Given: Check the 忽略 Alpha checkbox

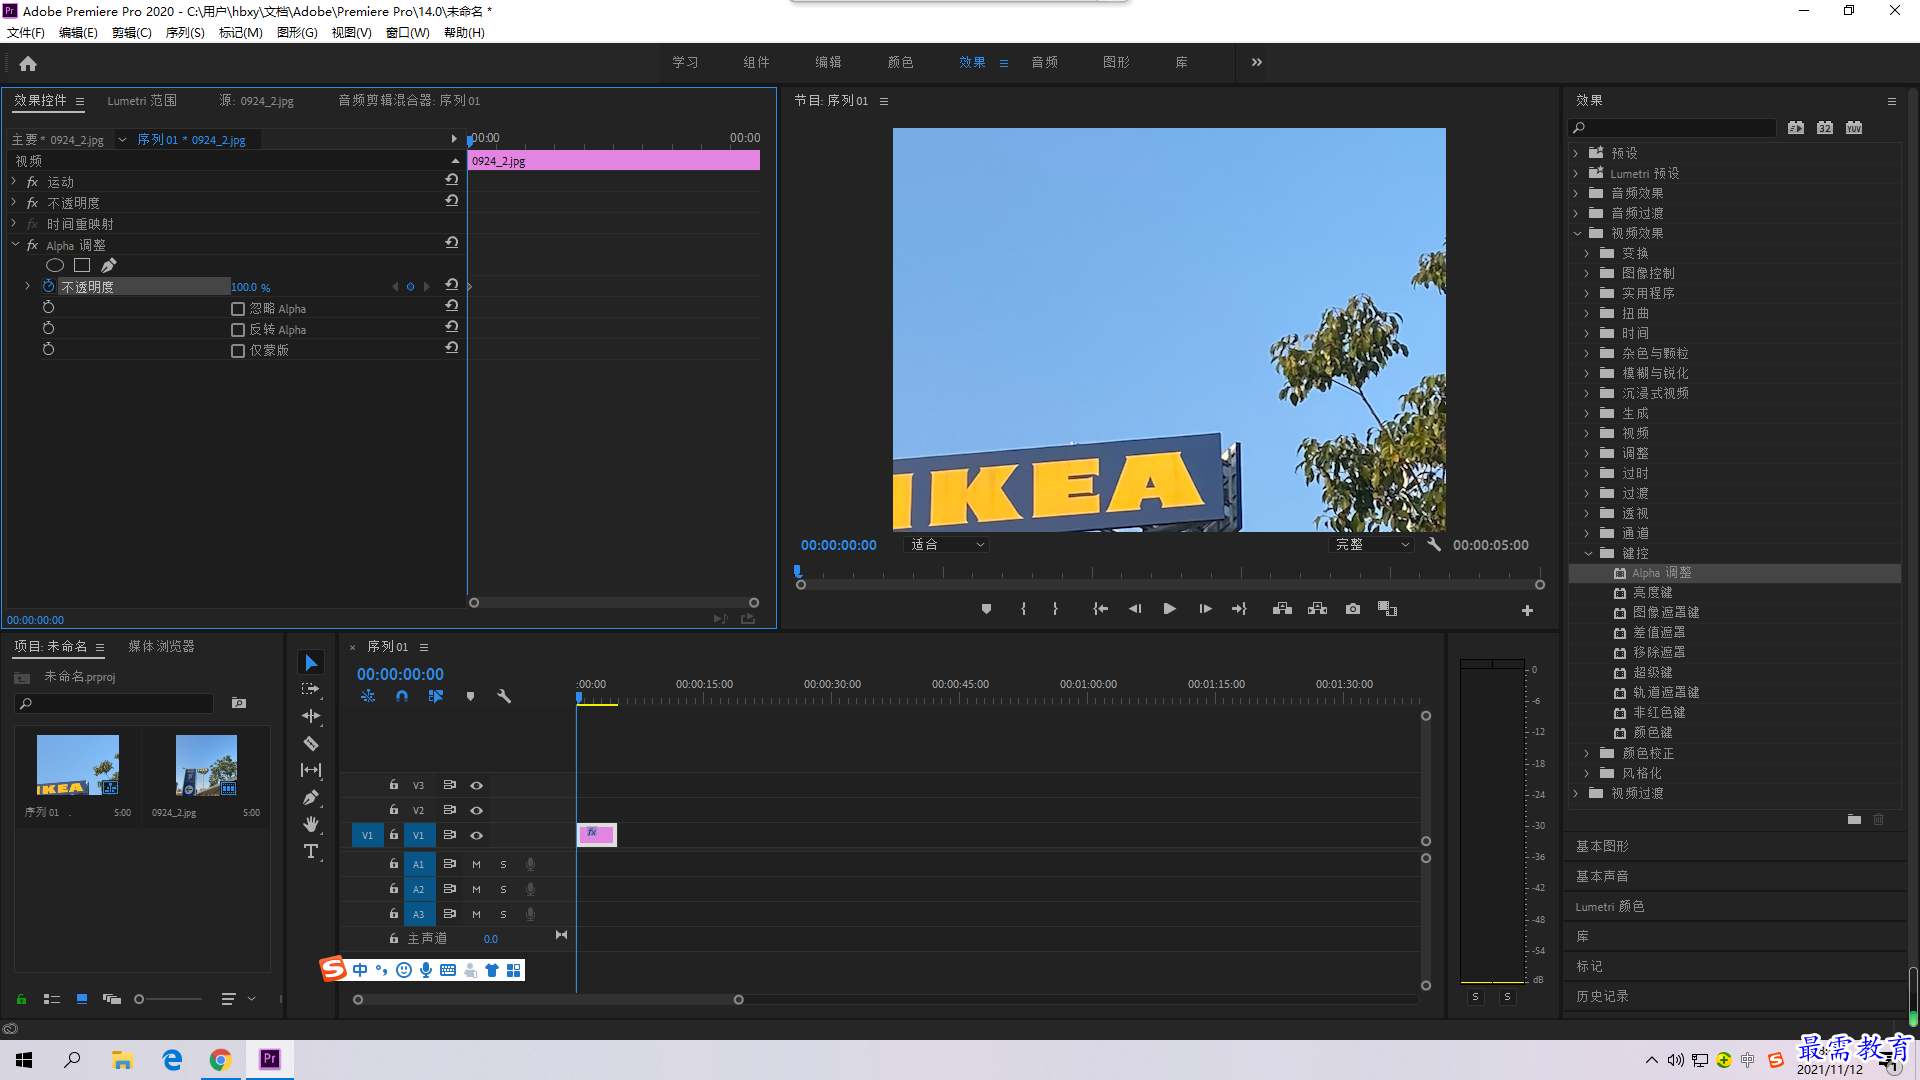Looking at the screenshot, I should [238, 309].
